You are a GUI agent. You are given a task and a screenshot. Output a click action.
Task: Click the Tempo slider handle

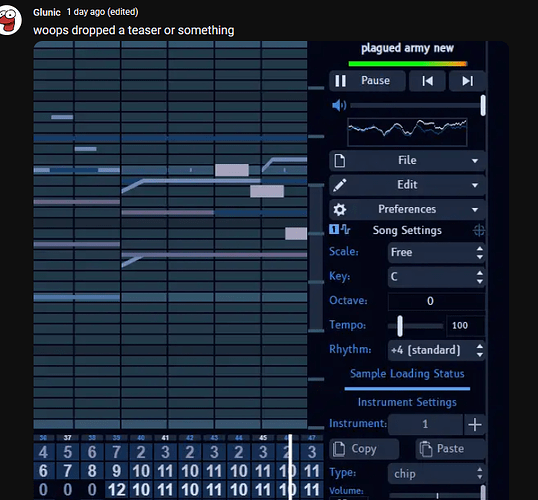point(400,326)
